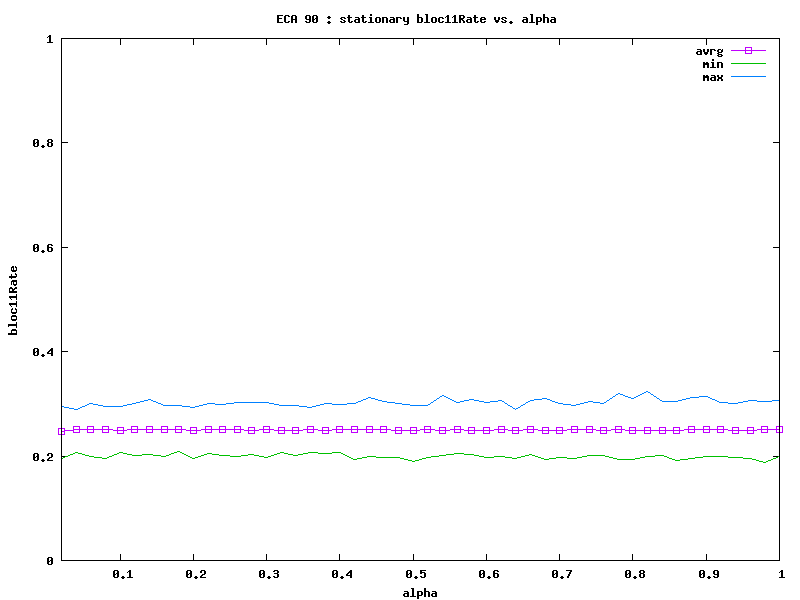Click the leftmost avrg square data marker
Viewport: 800px width, 600px height.
62,431
